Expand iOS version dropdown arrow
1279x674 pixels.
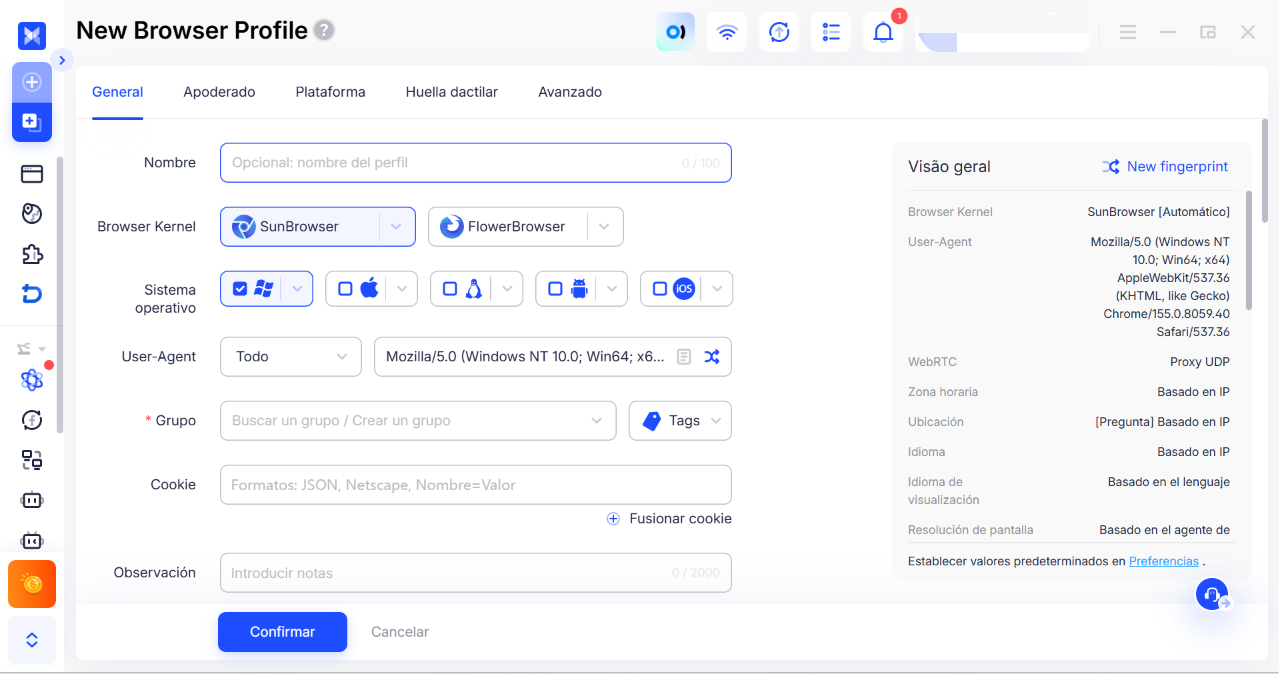(717, 289)
